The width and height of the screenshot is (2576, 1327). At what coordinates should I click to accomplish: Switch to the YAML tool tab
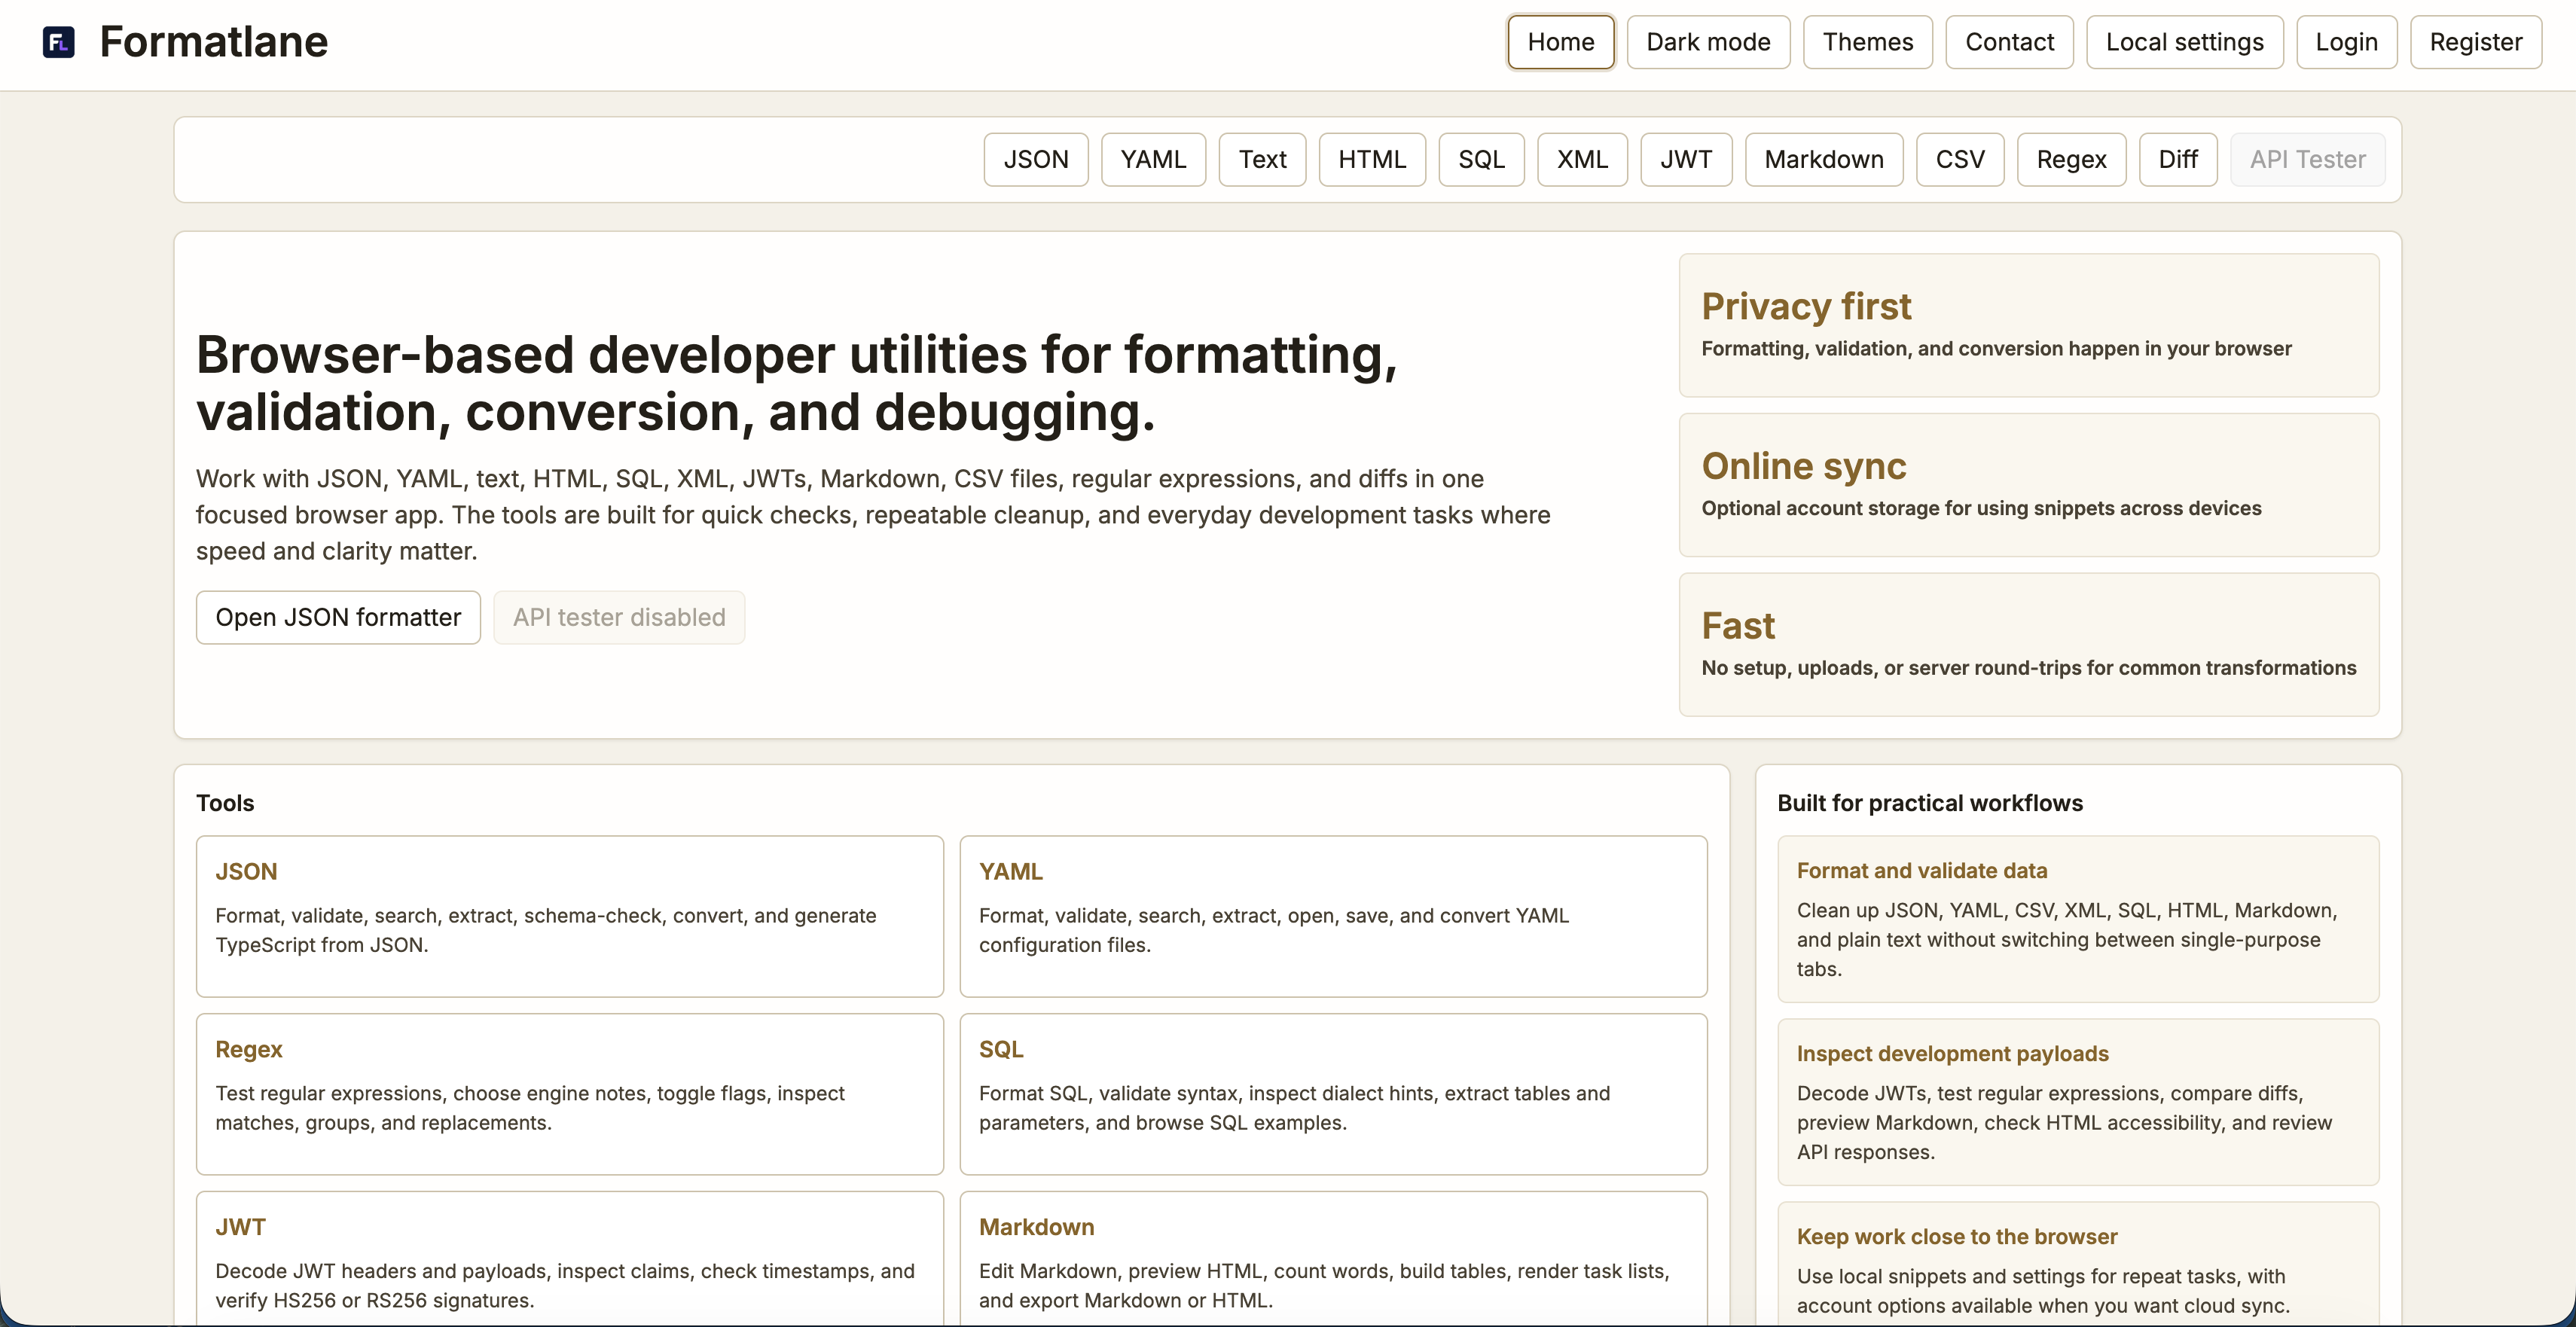coord(1153,160)
